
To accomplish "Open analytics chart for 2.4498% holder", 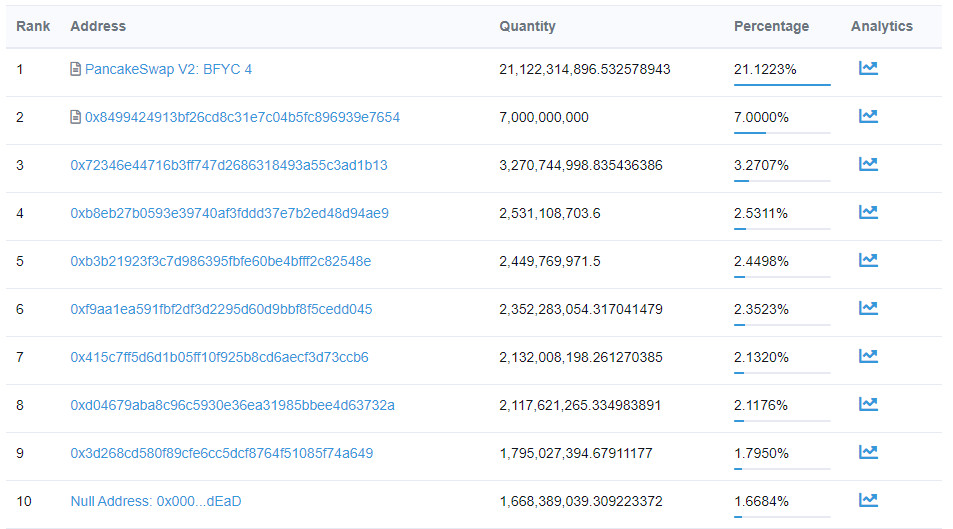I will point(868,260).
